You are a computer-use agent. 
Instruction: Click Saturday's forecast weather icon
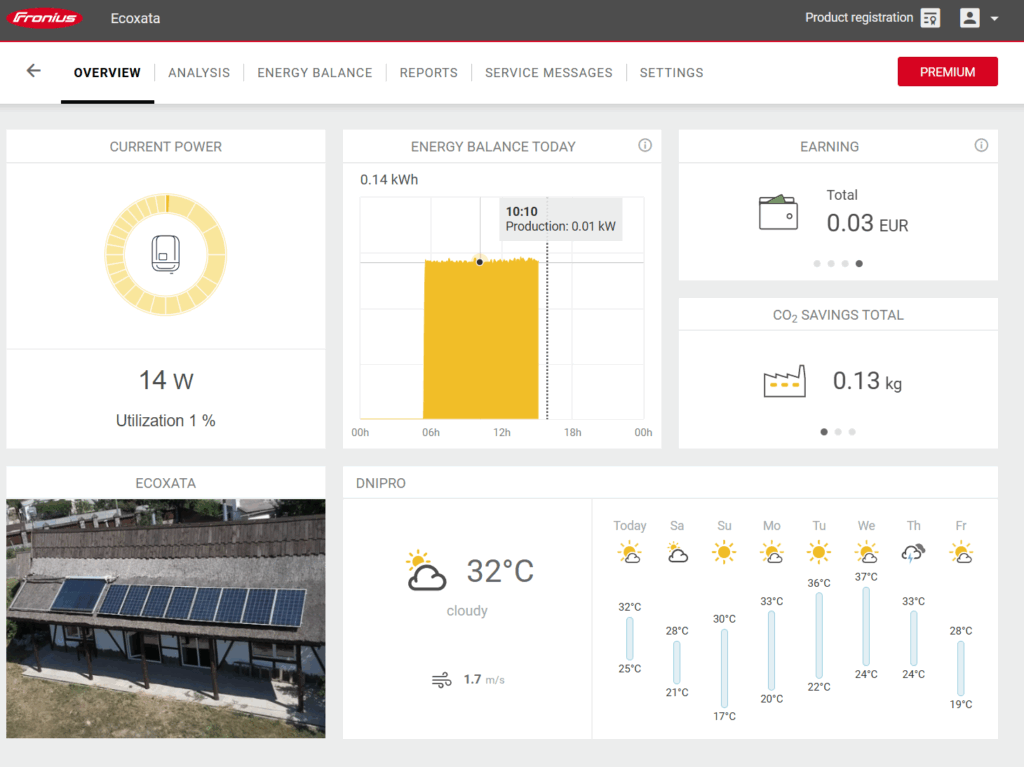click(x=677, y=553)
